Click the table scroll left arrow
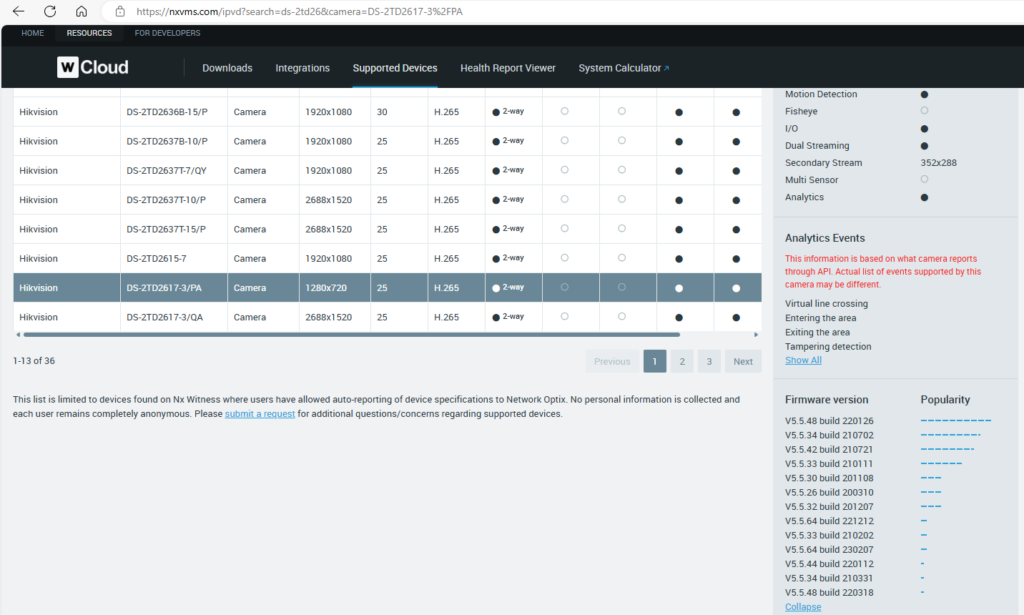Screen dimensions: 1024x615 pos(18,334)
